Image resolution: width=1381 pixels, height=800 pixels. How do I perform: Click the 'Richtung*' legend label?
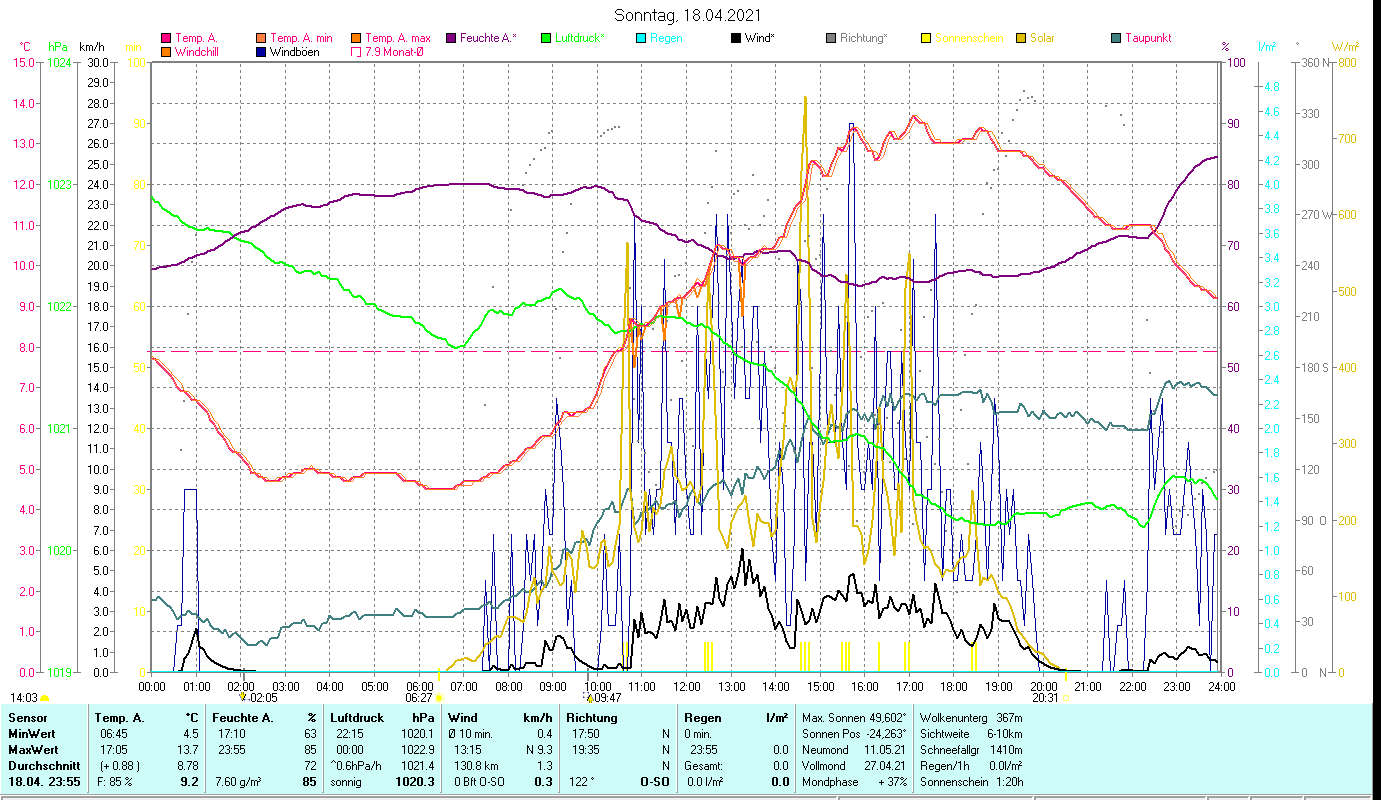tap(864, 38)
